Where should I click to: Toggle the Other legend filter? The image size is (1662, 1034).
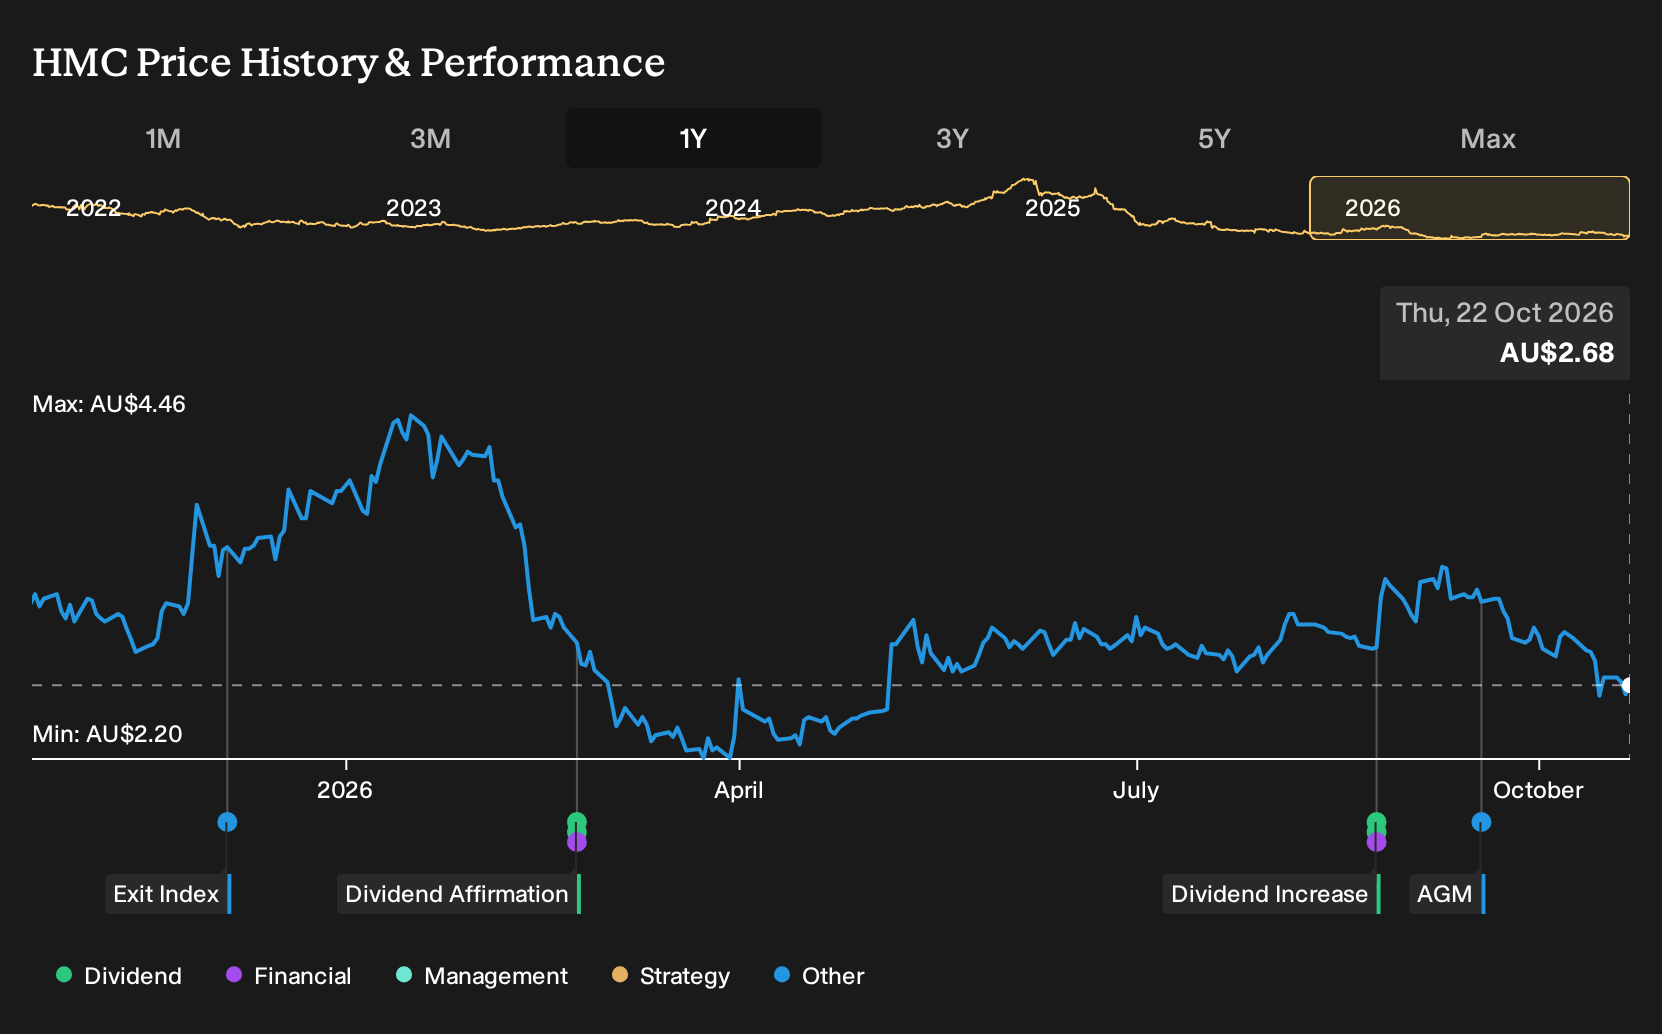click(x=819, y=976)
